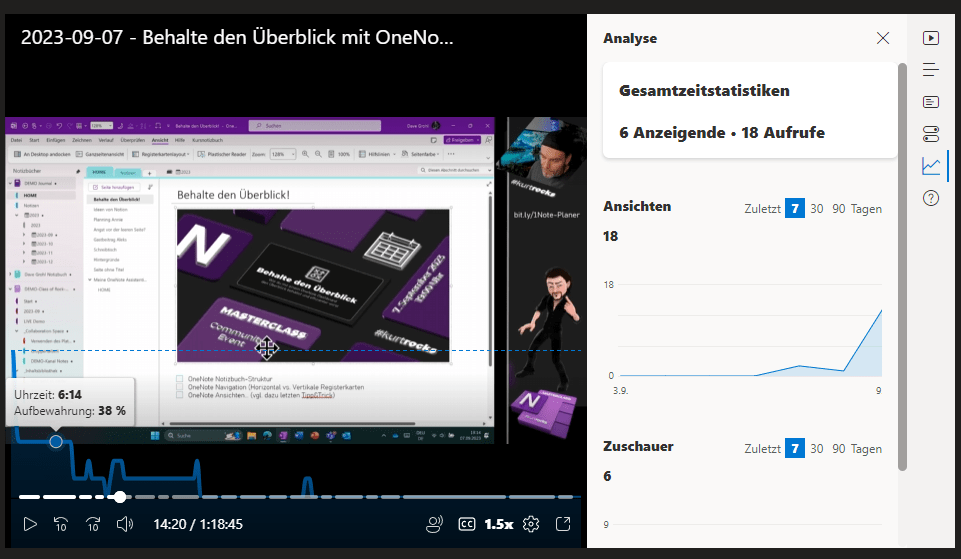
Task: Click the Zeichnen tab in the video's OneNote
Action: tap(82, 140)
